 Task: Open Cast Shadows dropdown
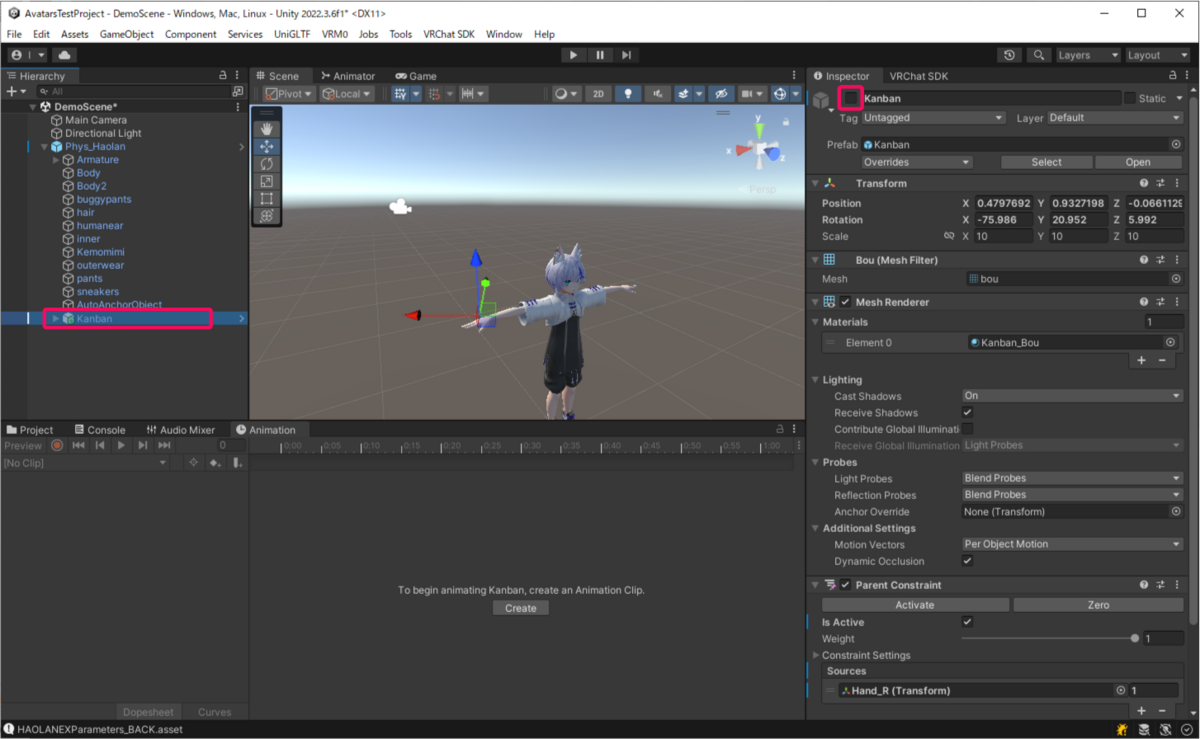click(x=1072, y=396)
